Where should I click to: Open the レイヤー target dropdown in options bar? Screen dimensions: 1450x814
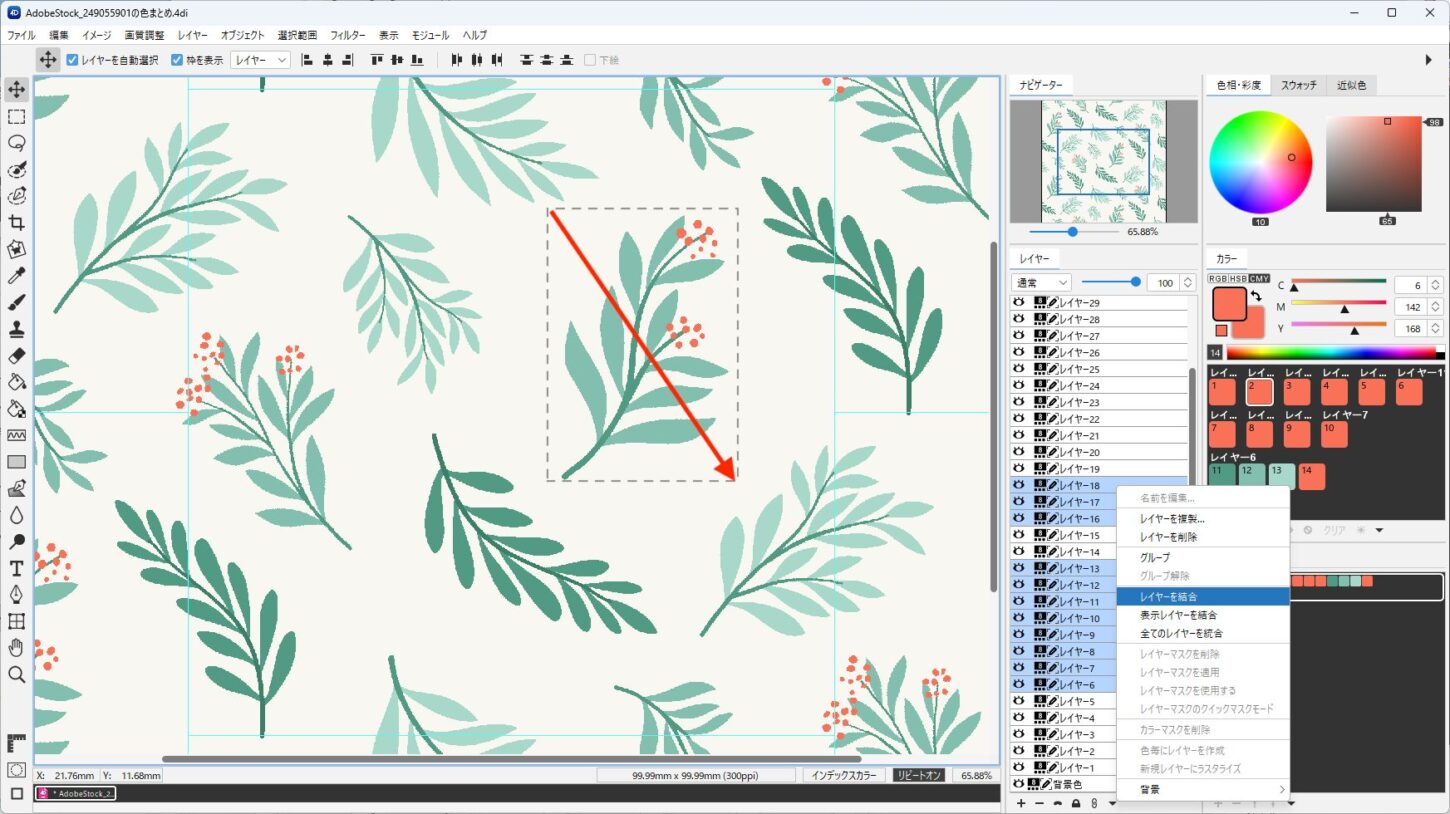pyautogui.click(x=260, y=60)
